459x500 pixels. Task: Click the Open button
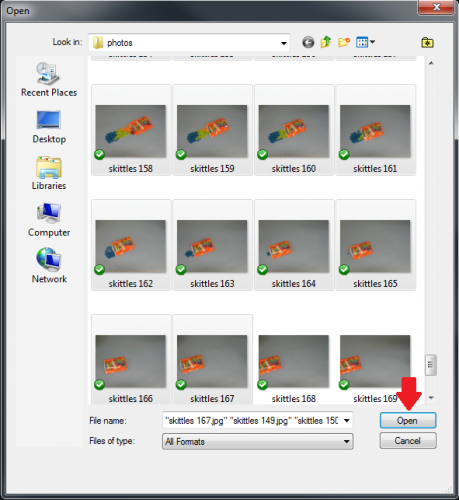(x=408, y=421)
